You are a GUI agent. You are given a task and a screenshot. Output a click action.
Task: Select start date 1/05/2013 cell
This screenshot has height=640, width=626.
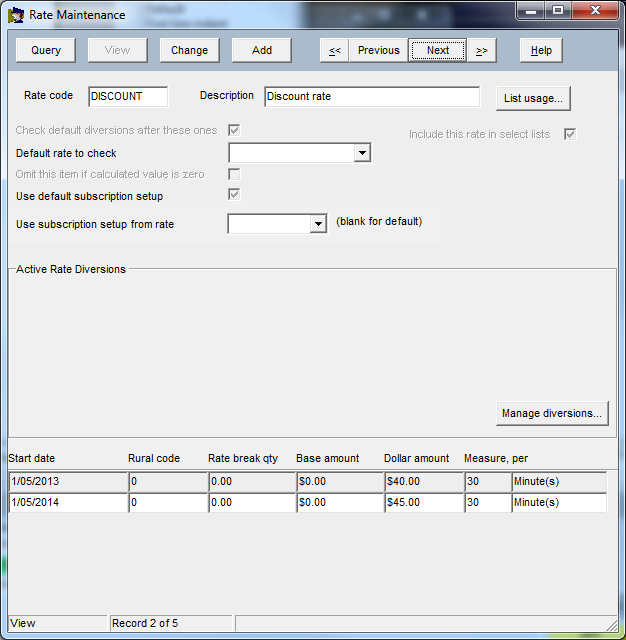(68, 482)
